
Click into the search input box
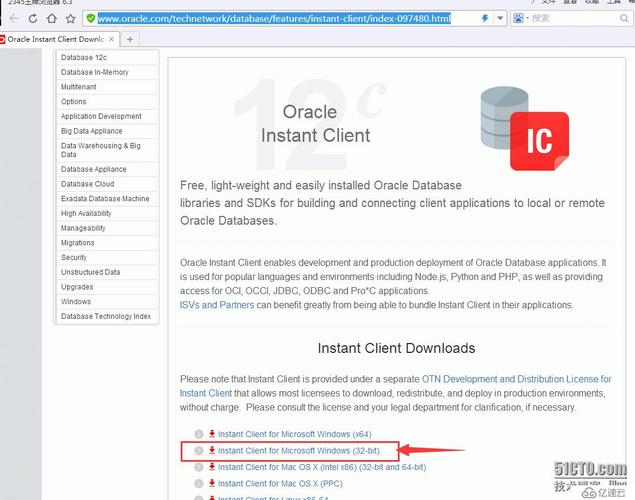click(x=574, y=18)
